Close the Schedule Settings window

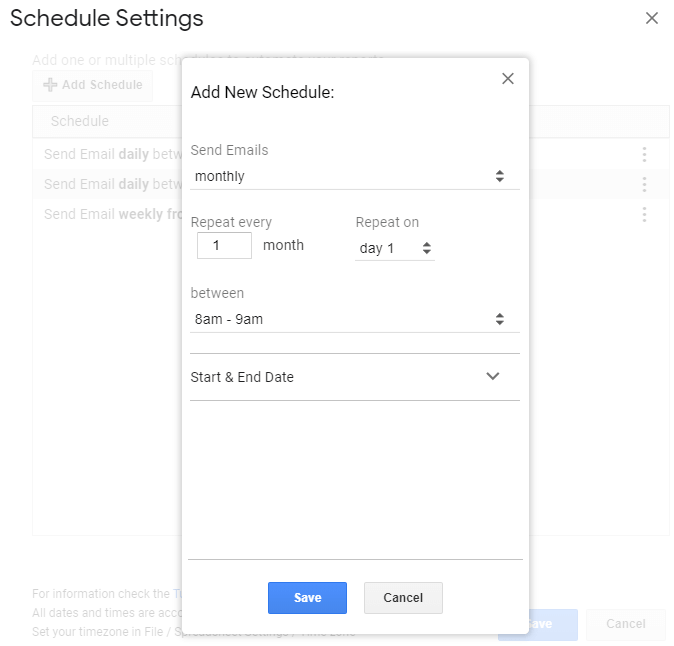pyautogui.click(x=652, y=18)
